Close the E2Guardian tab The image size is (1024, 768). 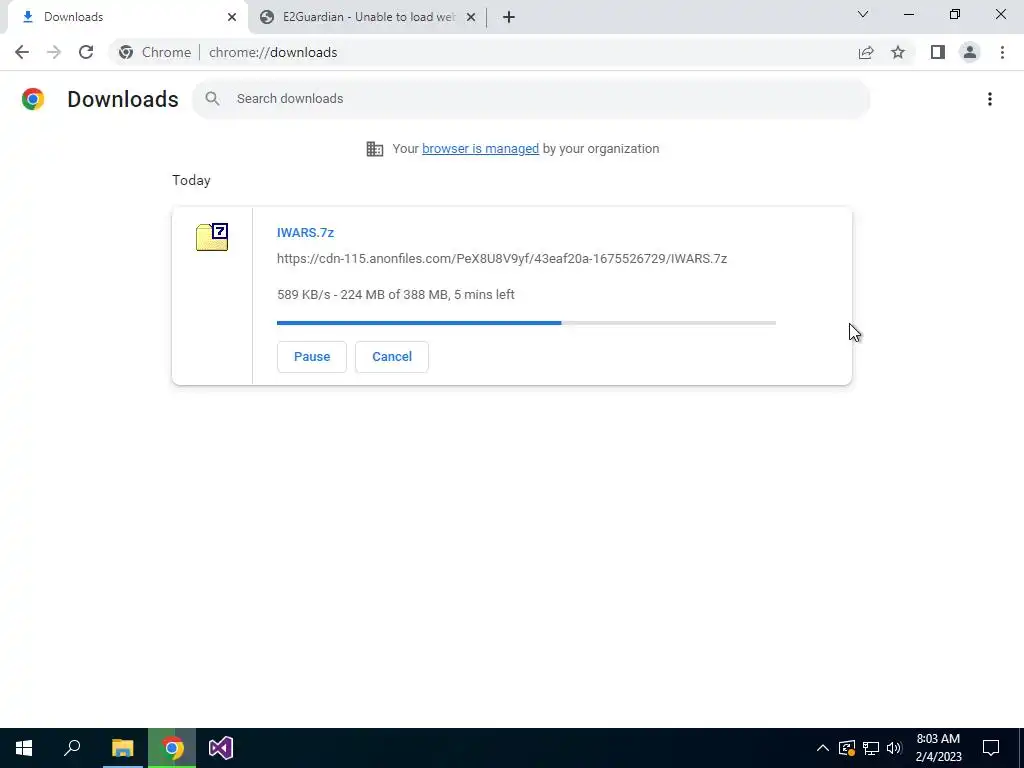(471, 17)
